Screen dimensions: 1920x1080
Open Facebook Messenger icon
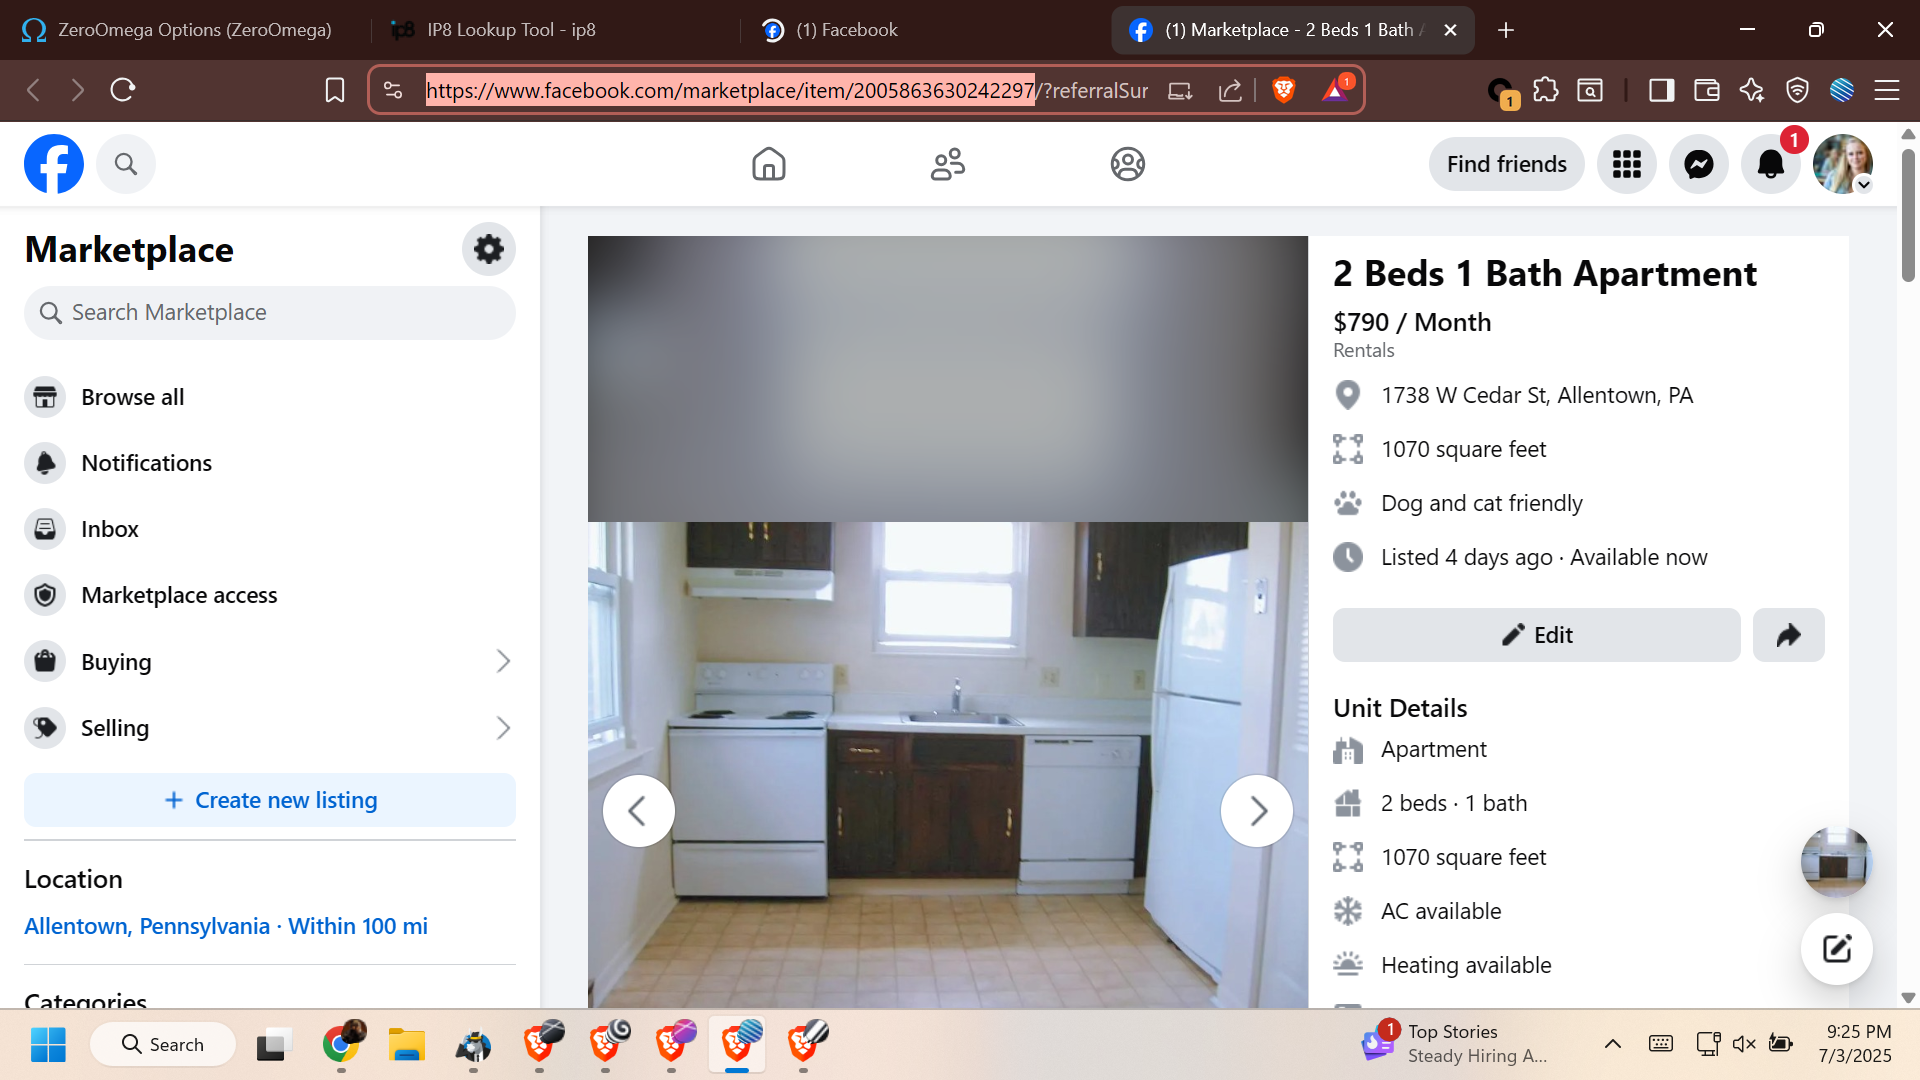[1698, 164]
